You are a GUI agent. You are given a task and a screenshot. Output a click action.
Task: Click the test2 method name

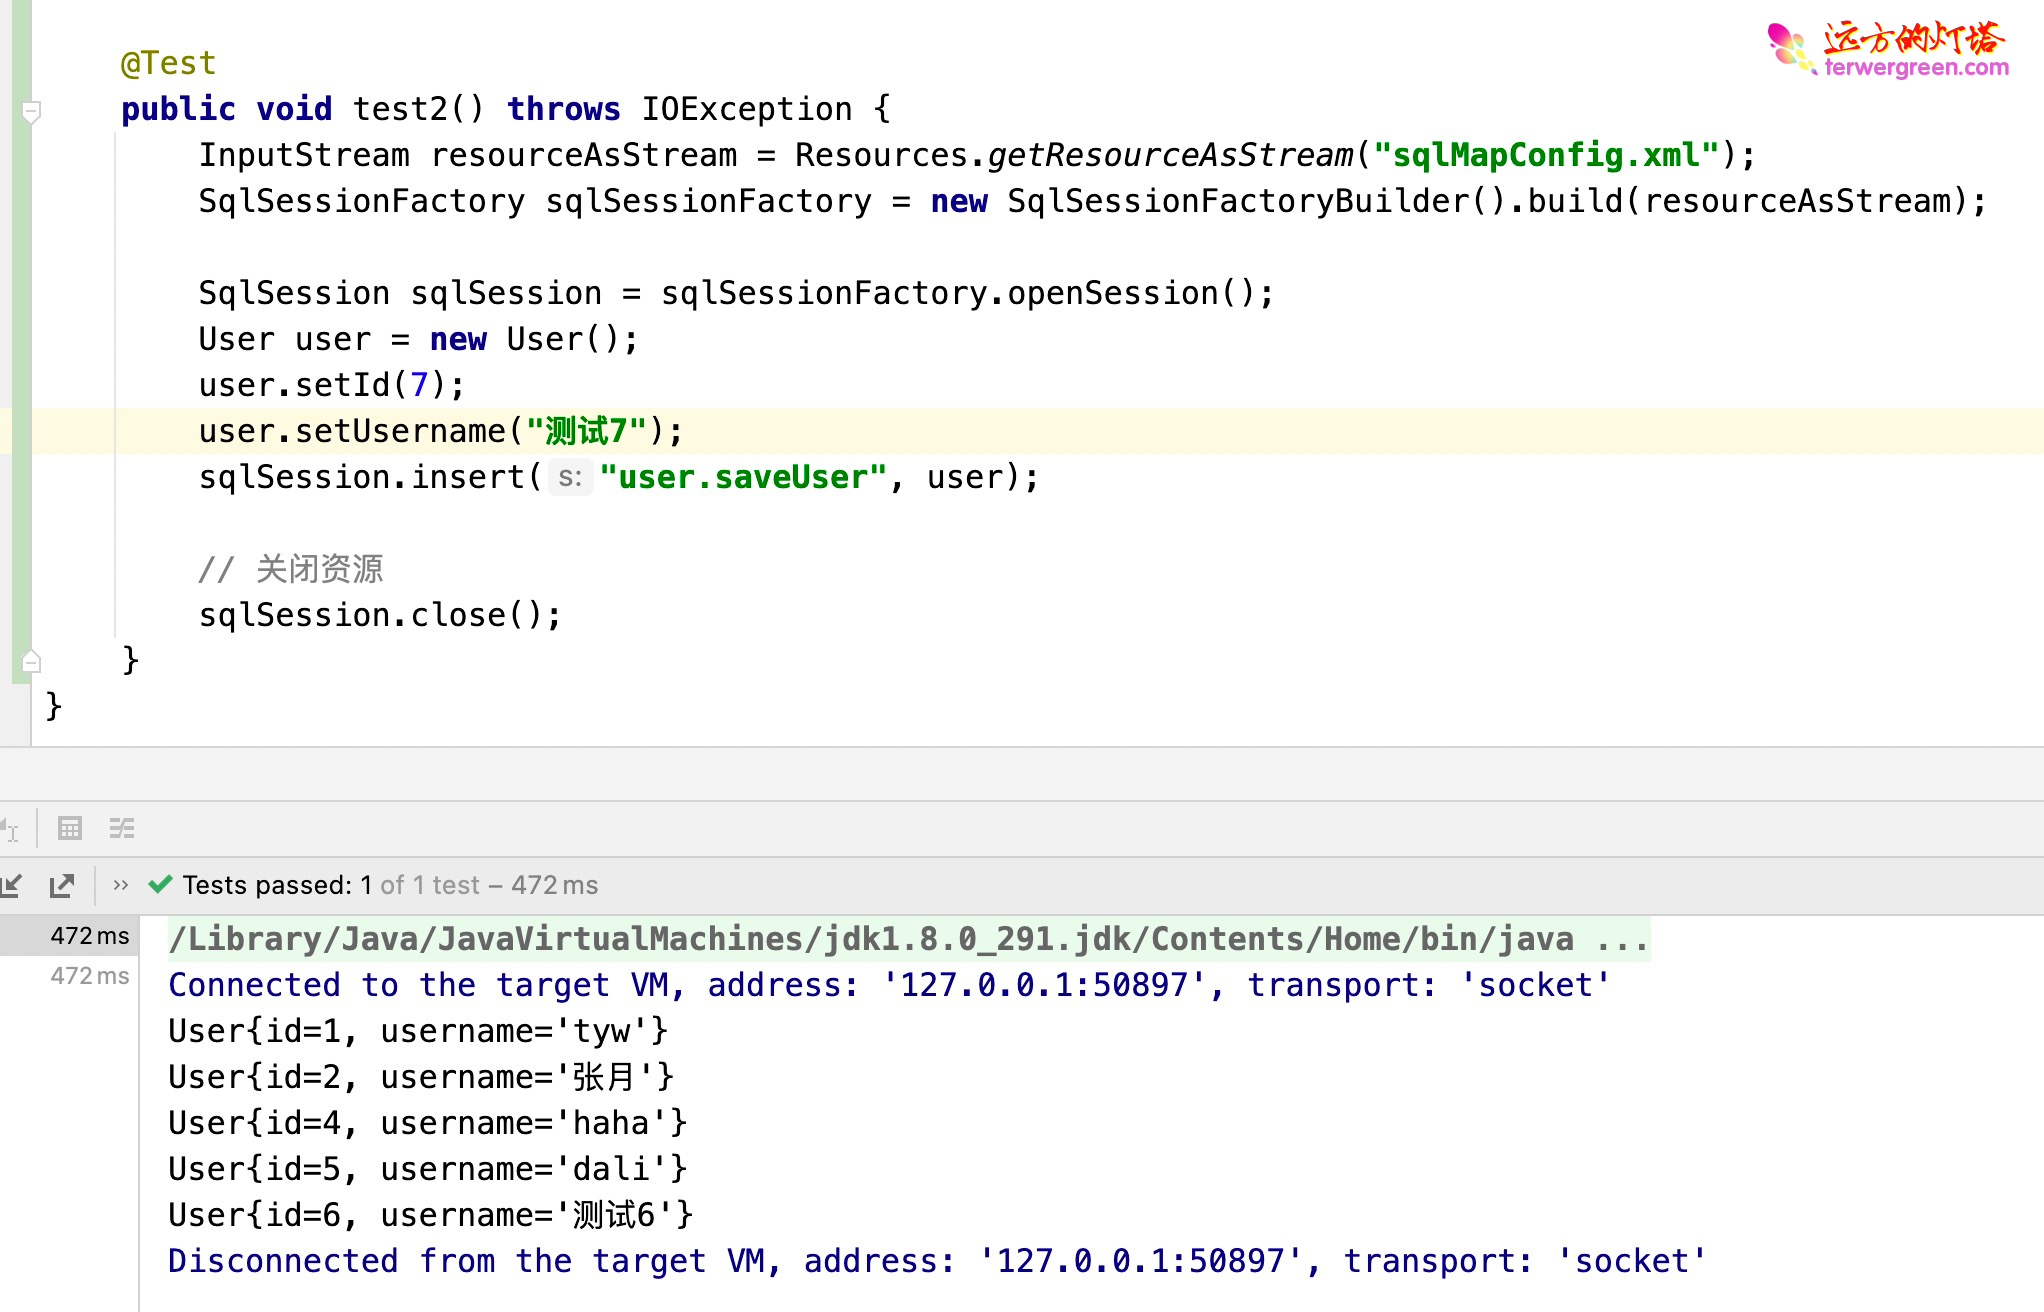click(400, 109)
